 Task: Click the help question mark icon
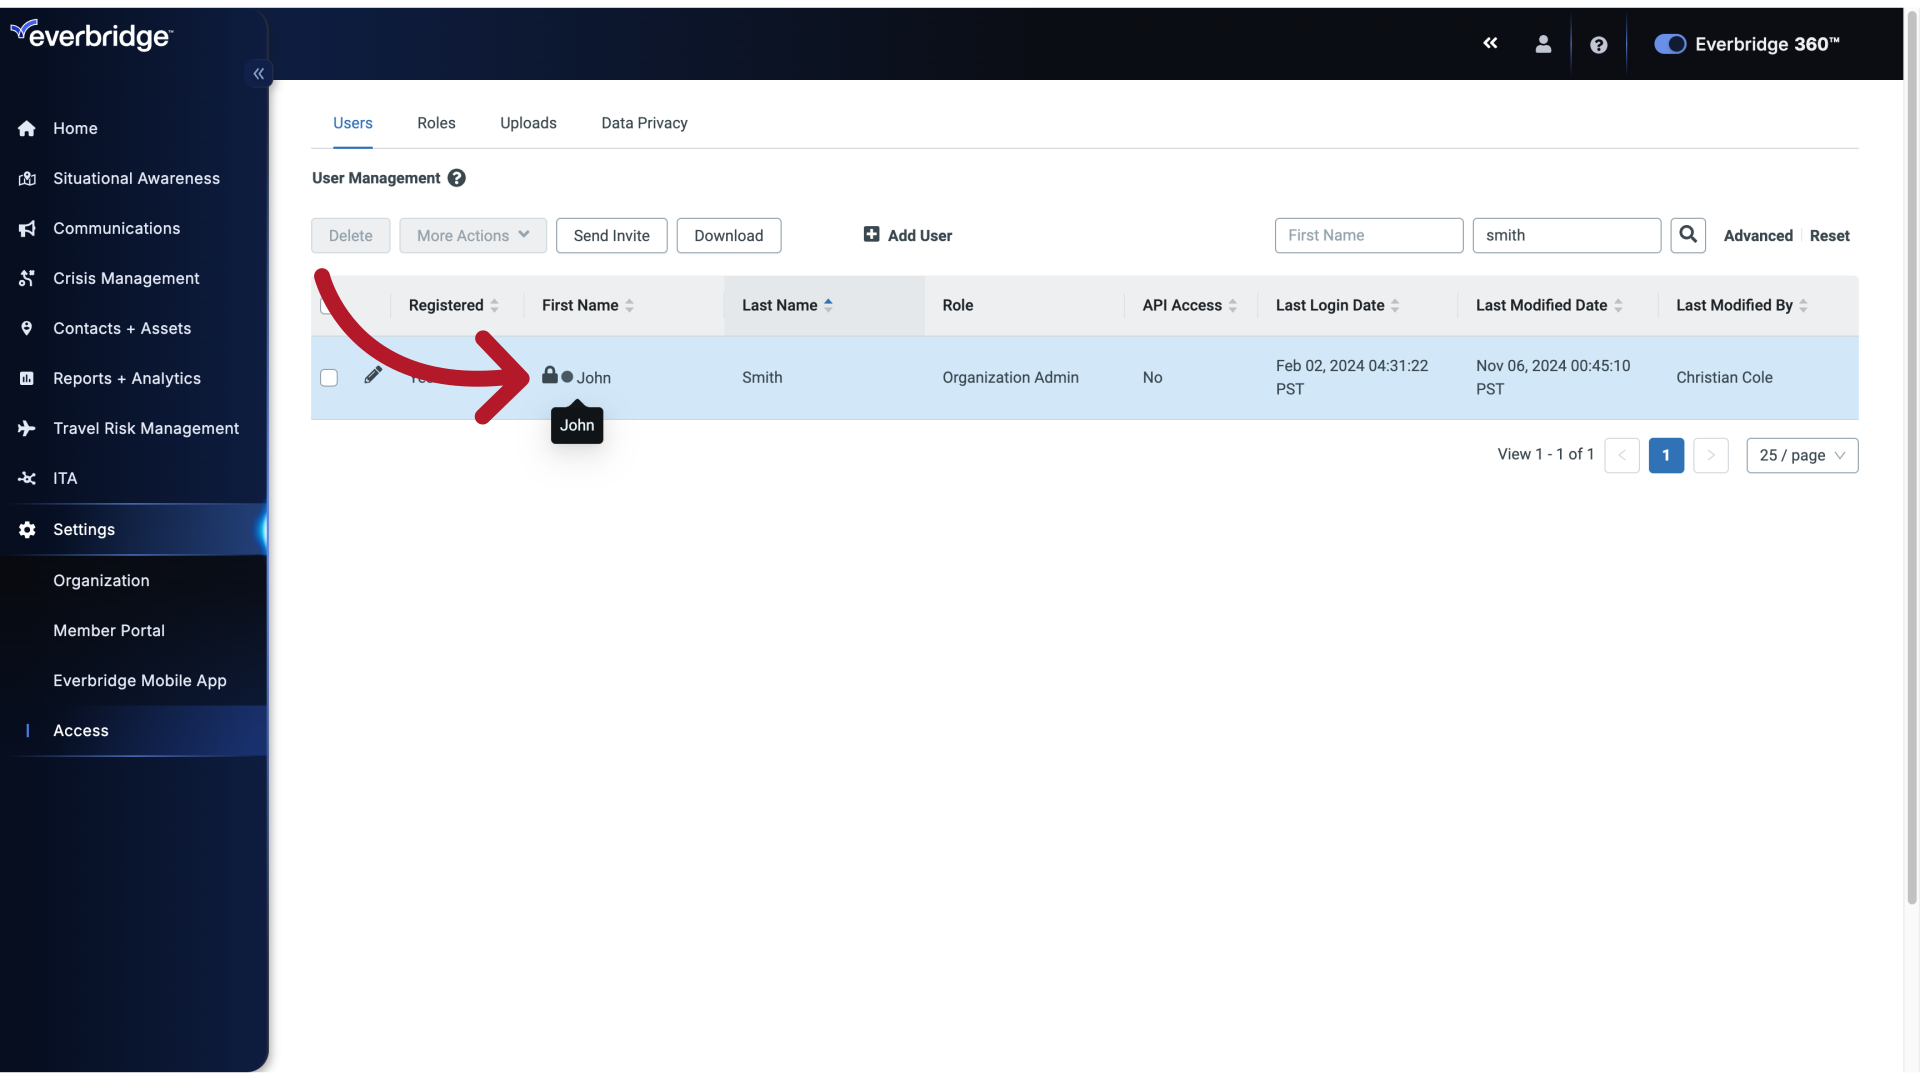[x=1598, y=42]
